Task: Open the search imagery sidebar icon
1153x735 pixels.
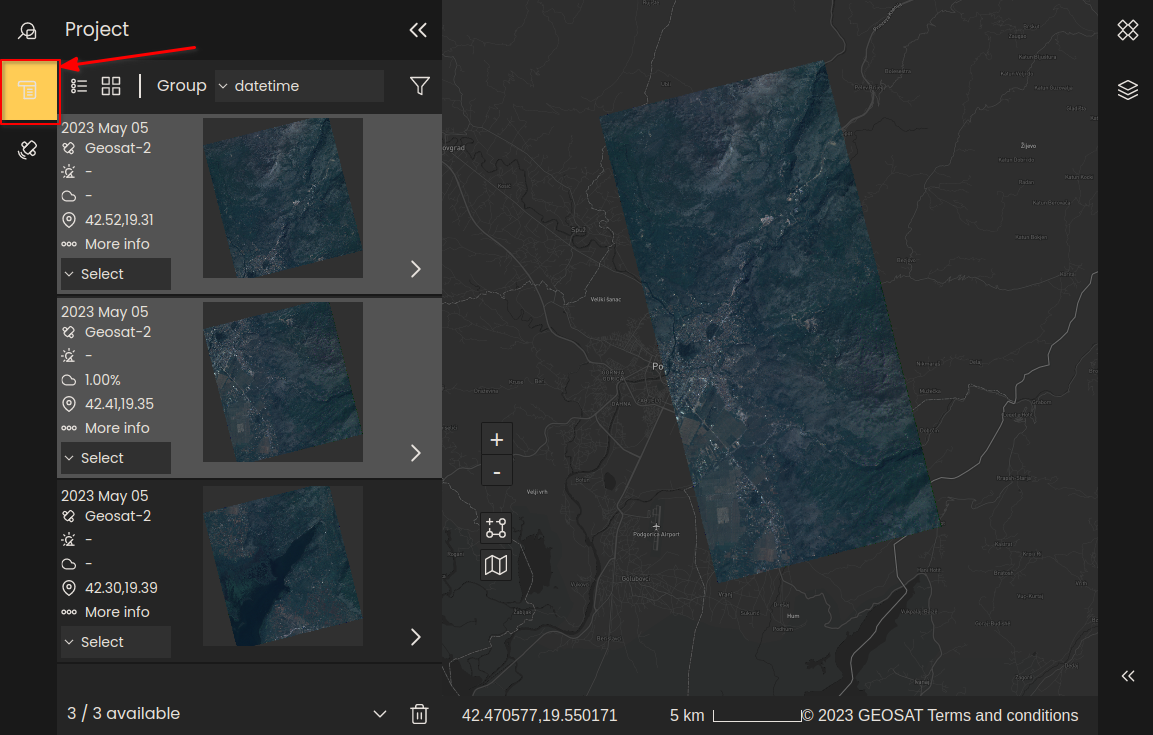Action: [x=28, y=31]
